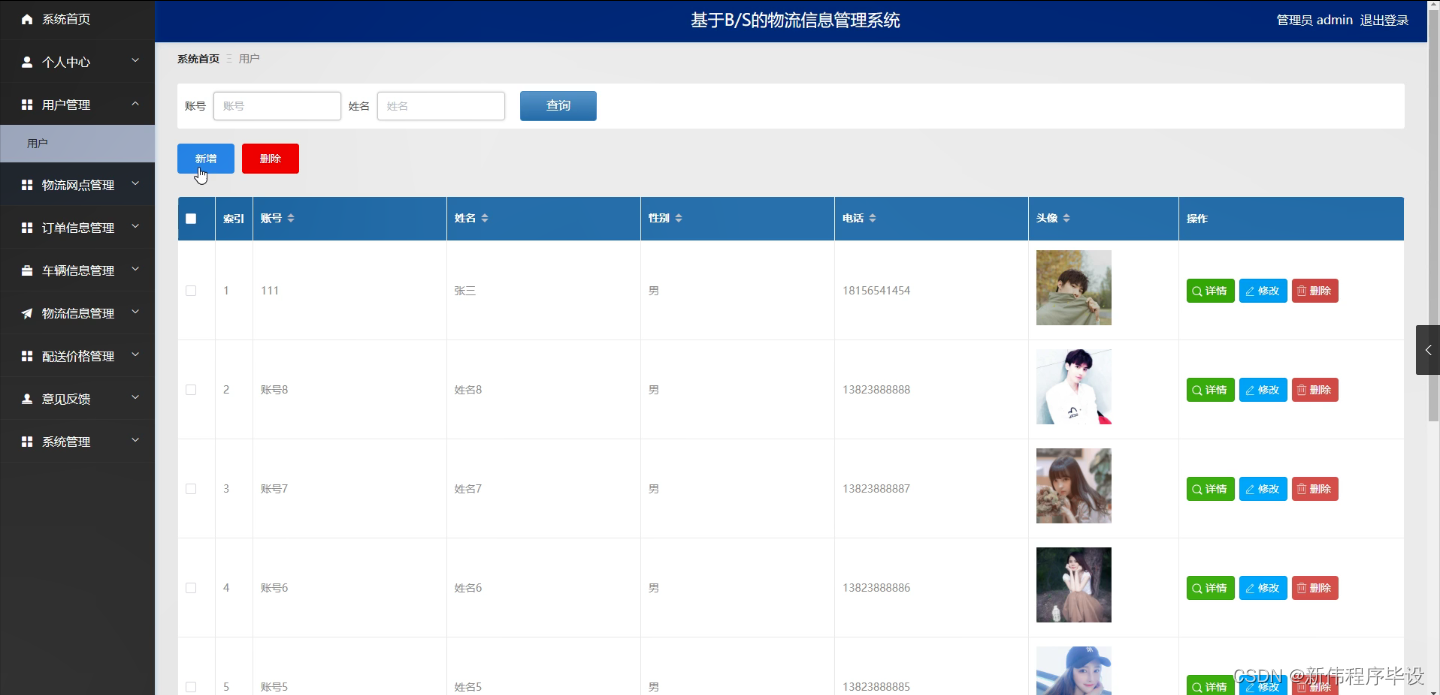Click phone number 18156541454
Image resolution: width=1440 pixels, height=695 pixels.
click(876, 291)
